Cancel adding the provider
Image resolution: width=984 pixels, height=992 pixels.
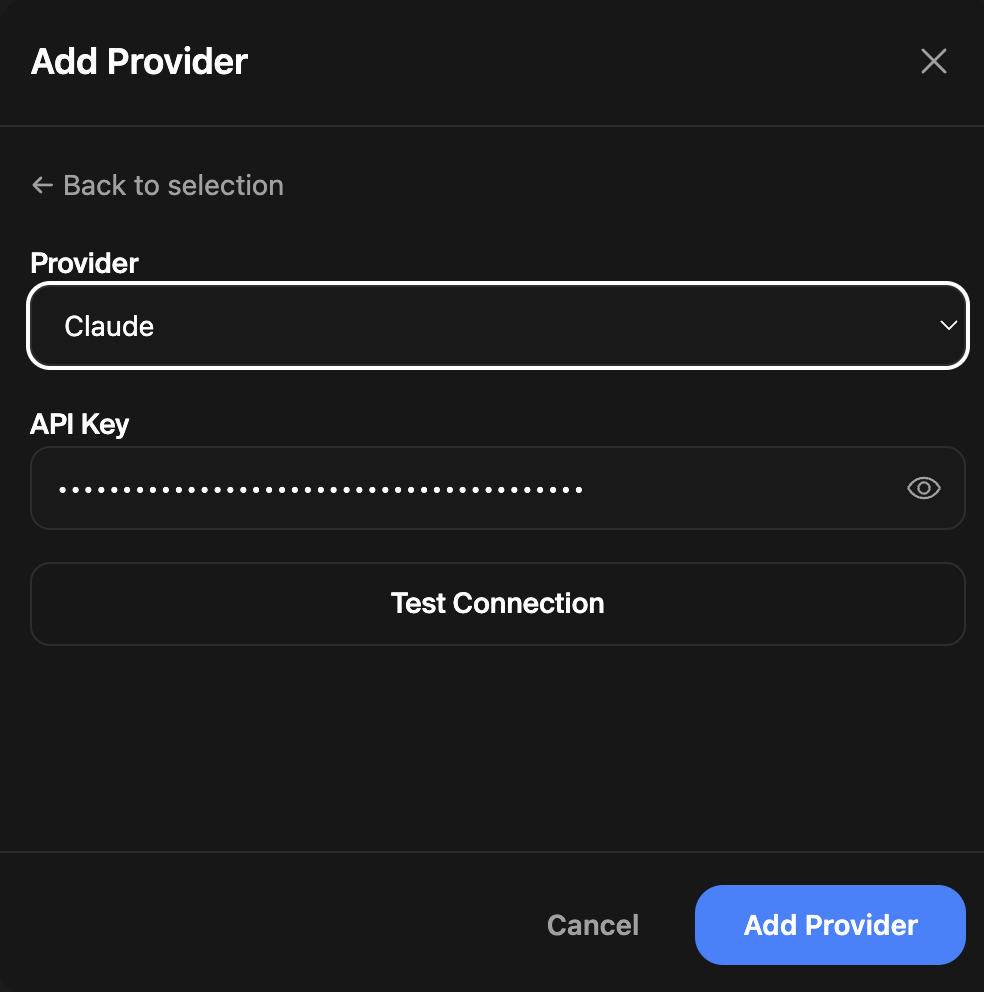[x=592, y=925]
